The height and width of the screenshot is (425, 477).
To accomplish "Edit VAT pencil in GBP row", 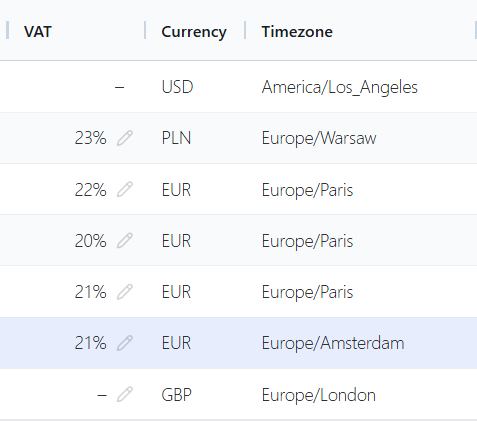I will 125,394.
